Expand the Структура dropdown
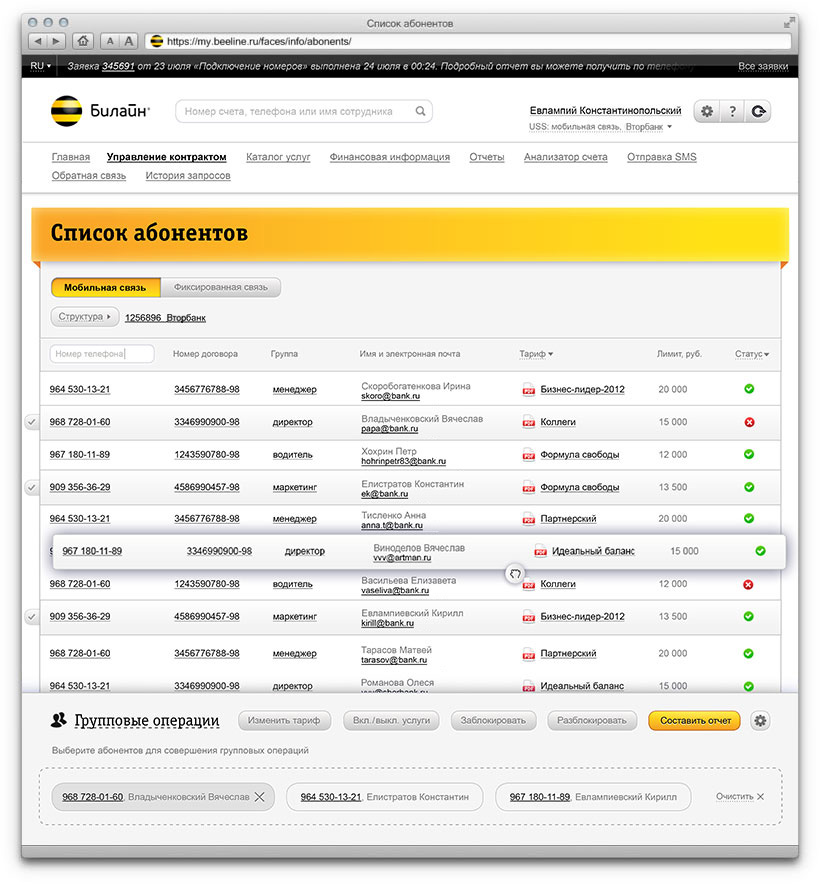This screenshot has height=884, width=820. tap(84, 317)
